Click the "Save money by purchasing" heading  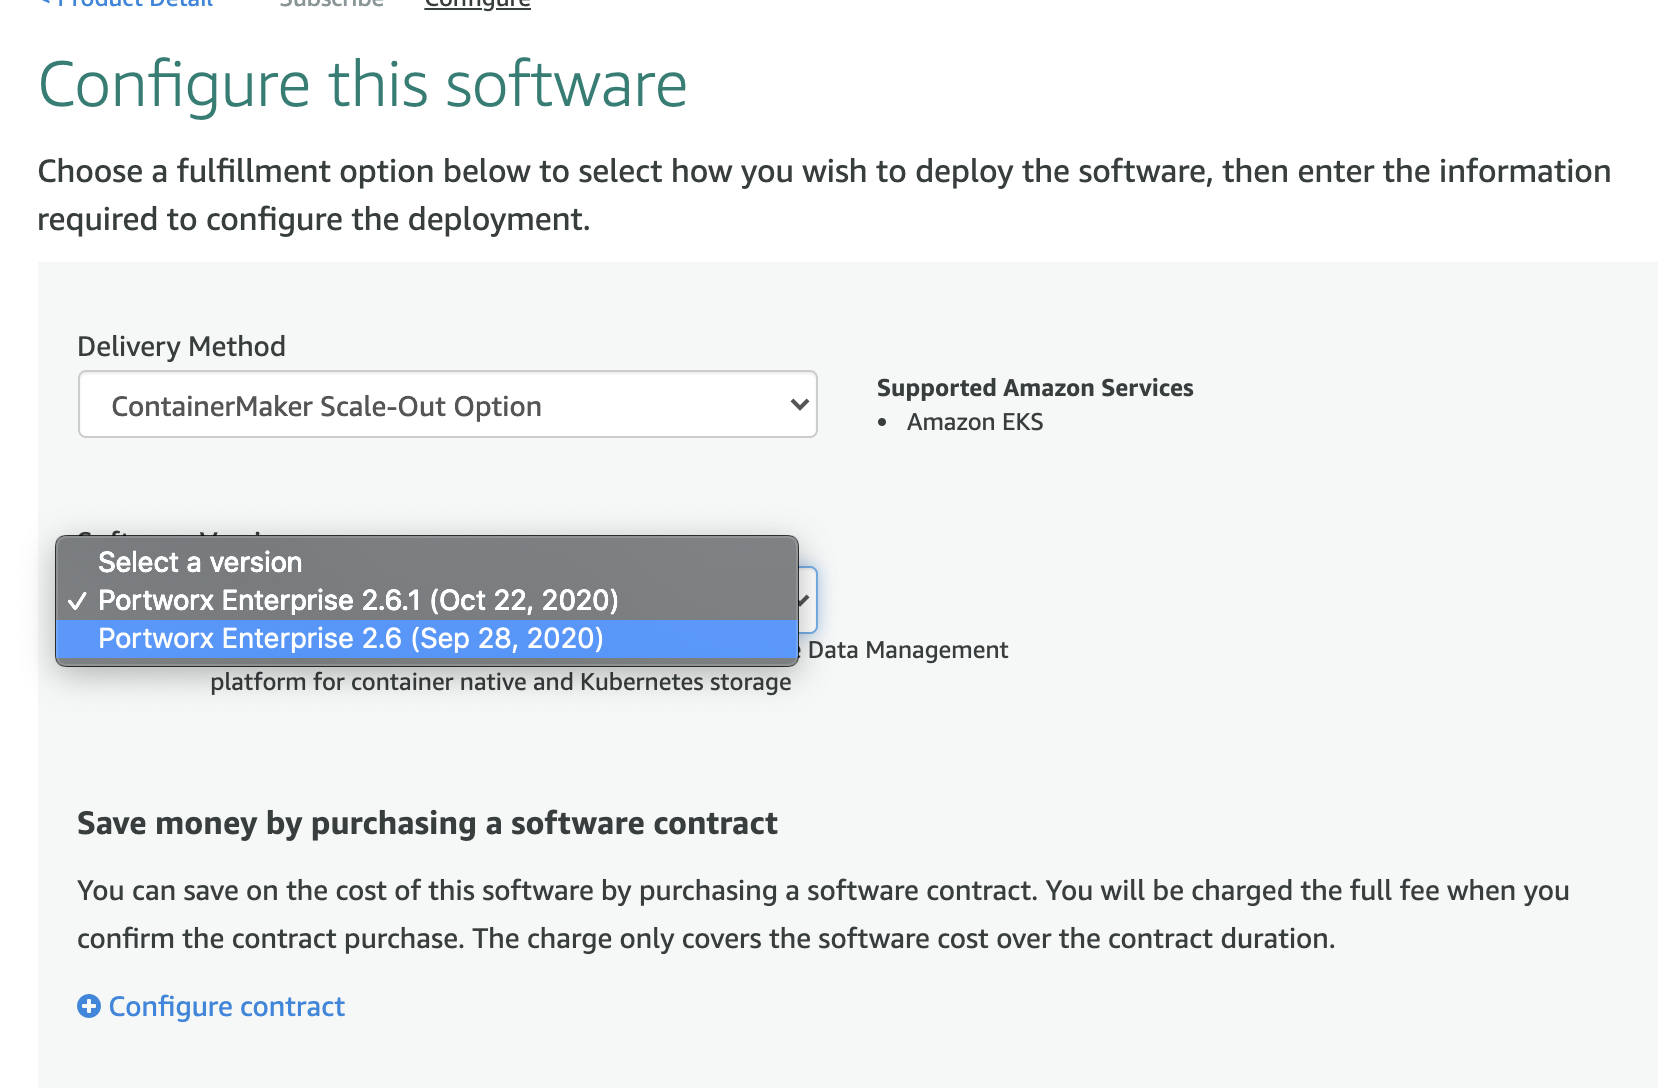427,824
